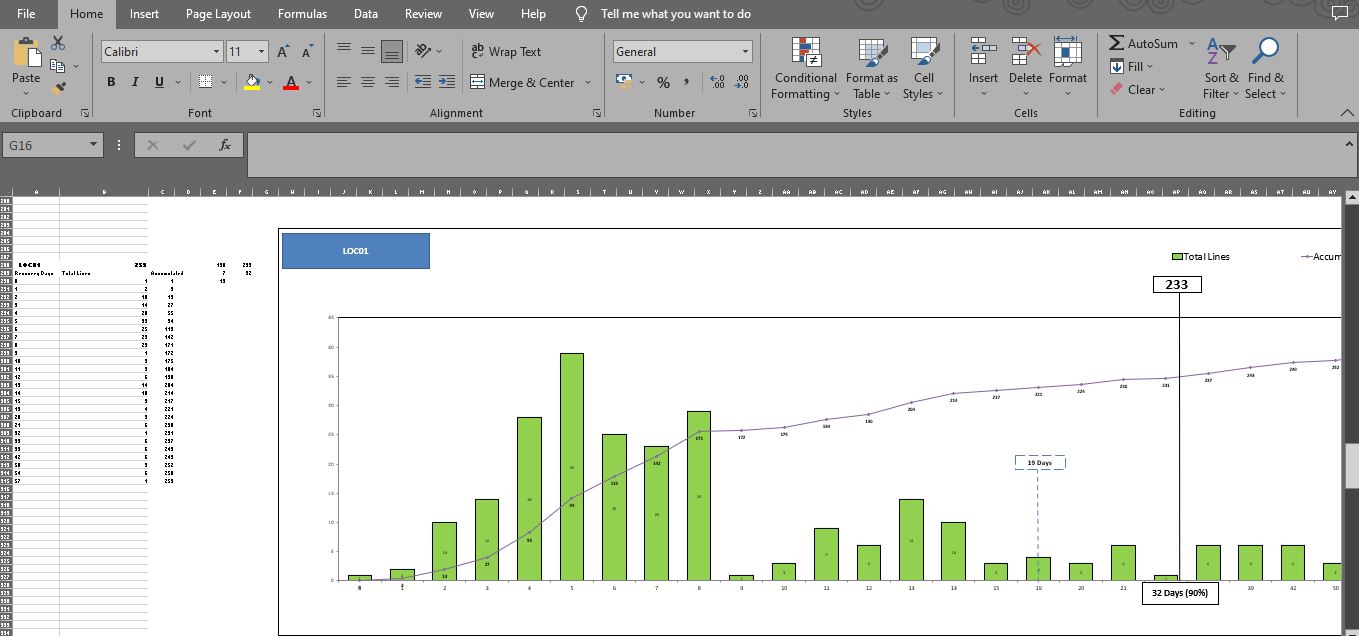
Task: Apply Comma Style format
Action: (687, 82)
